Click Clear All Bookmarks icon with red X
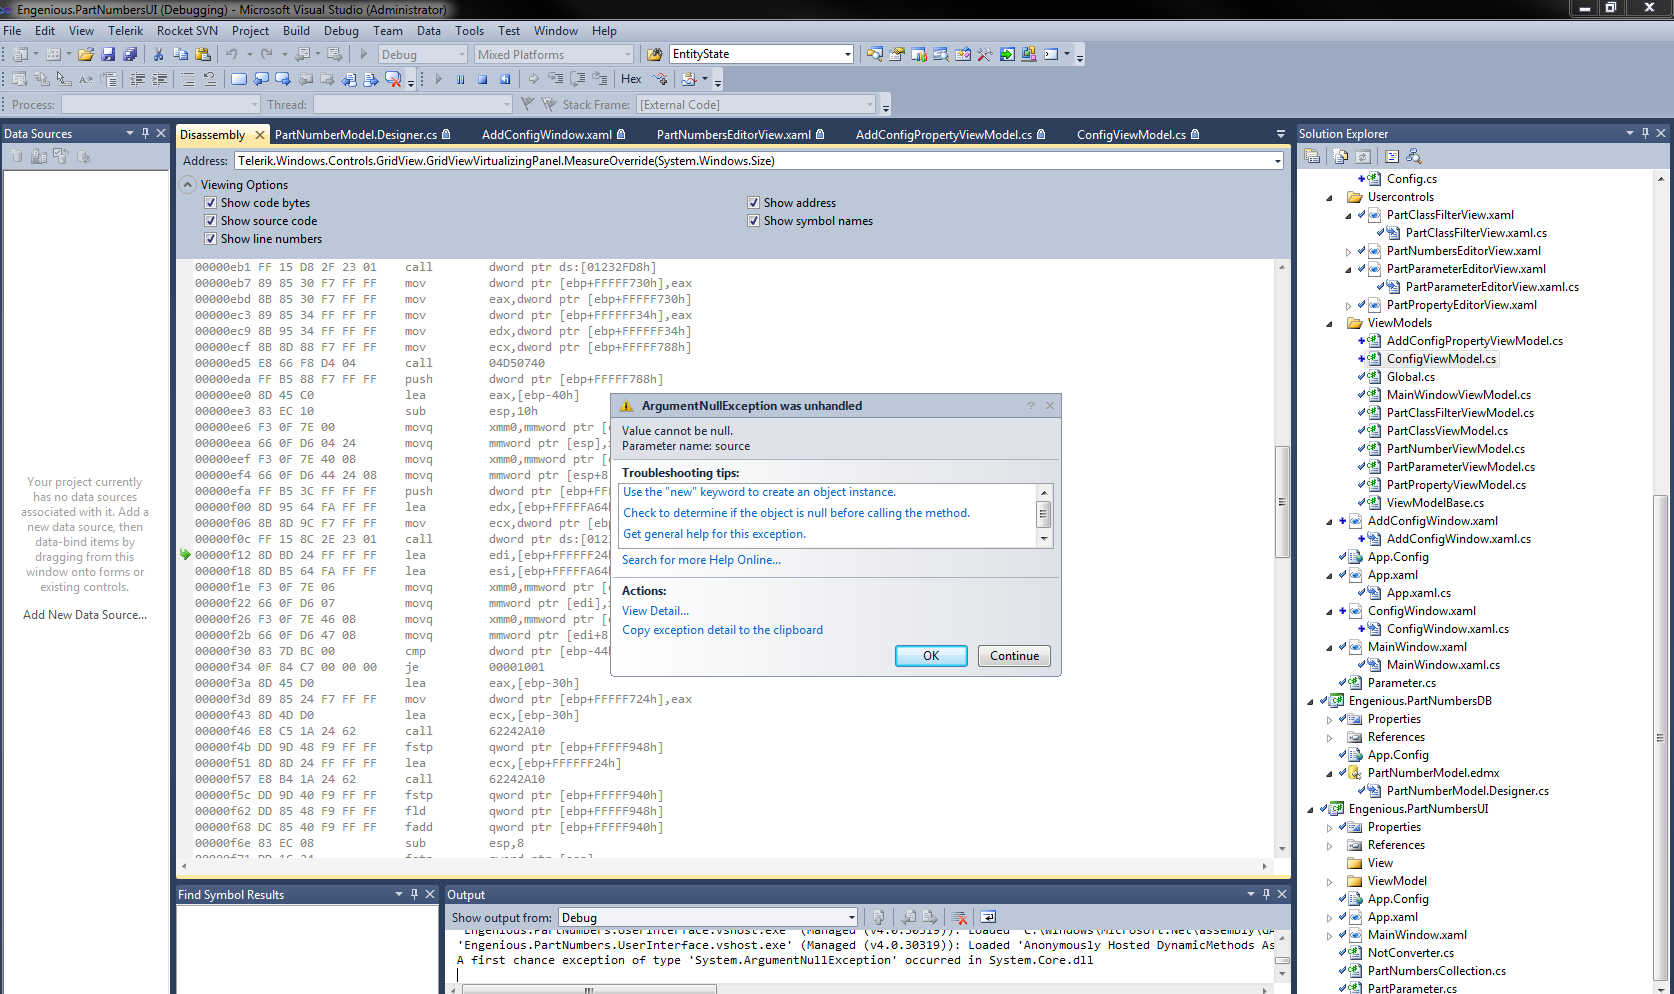1674x994 pixels. tap(393, 79)
